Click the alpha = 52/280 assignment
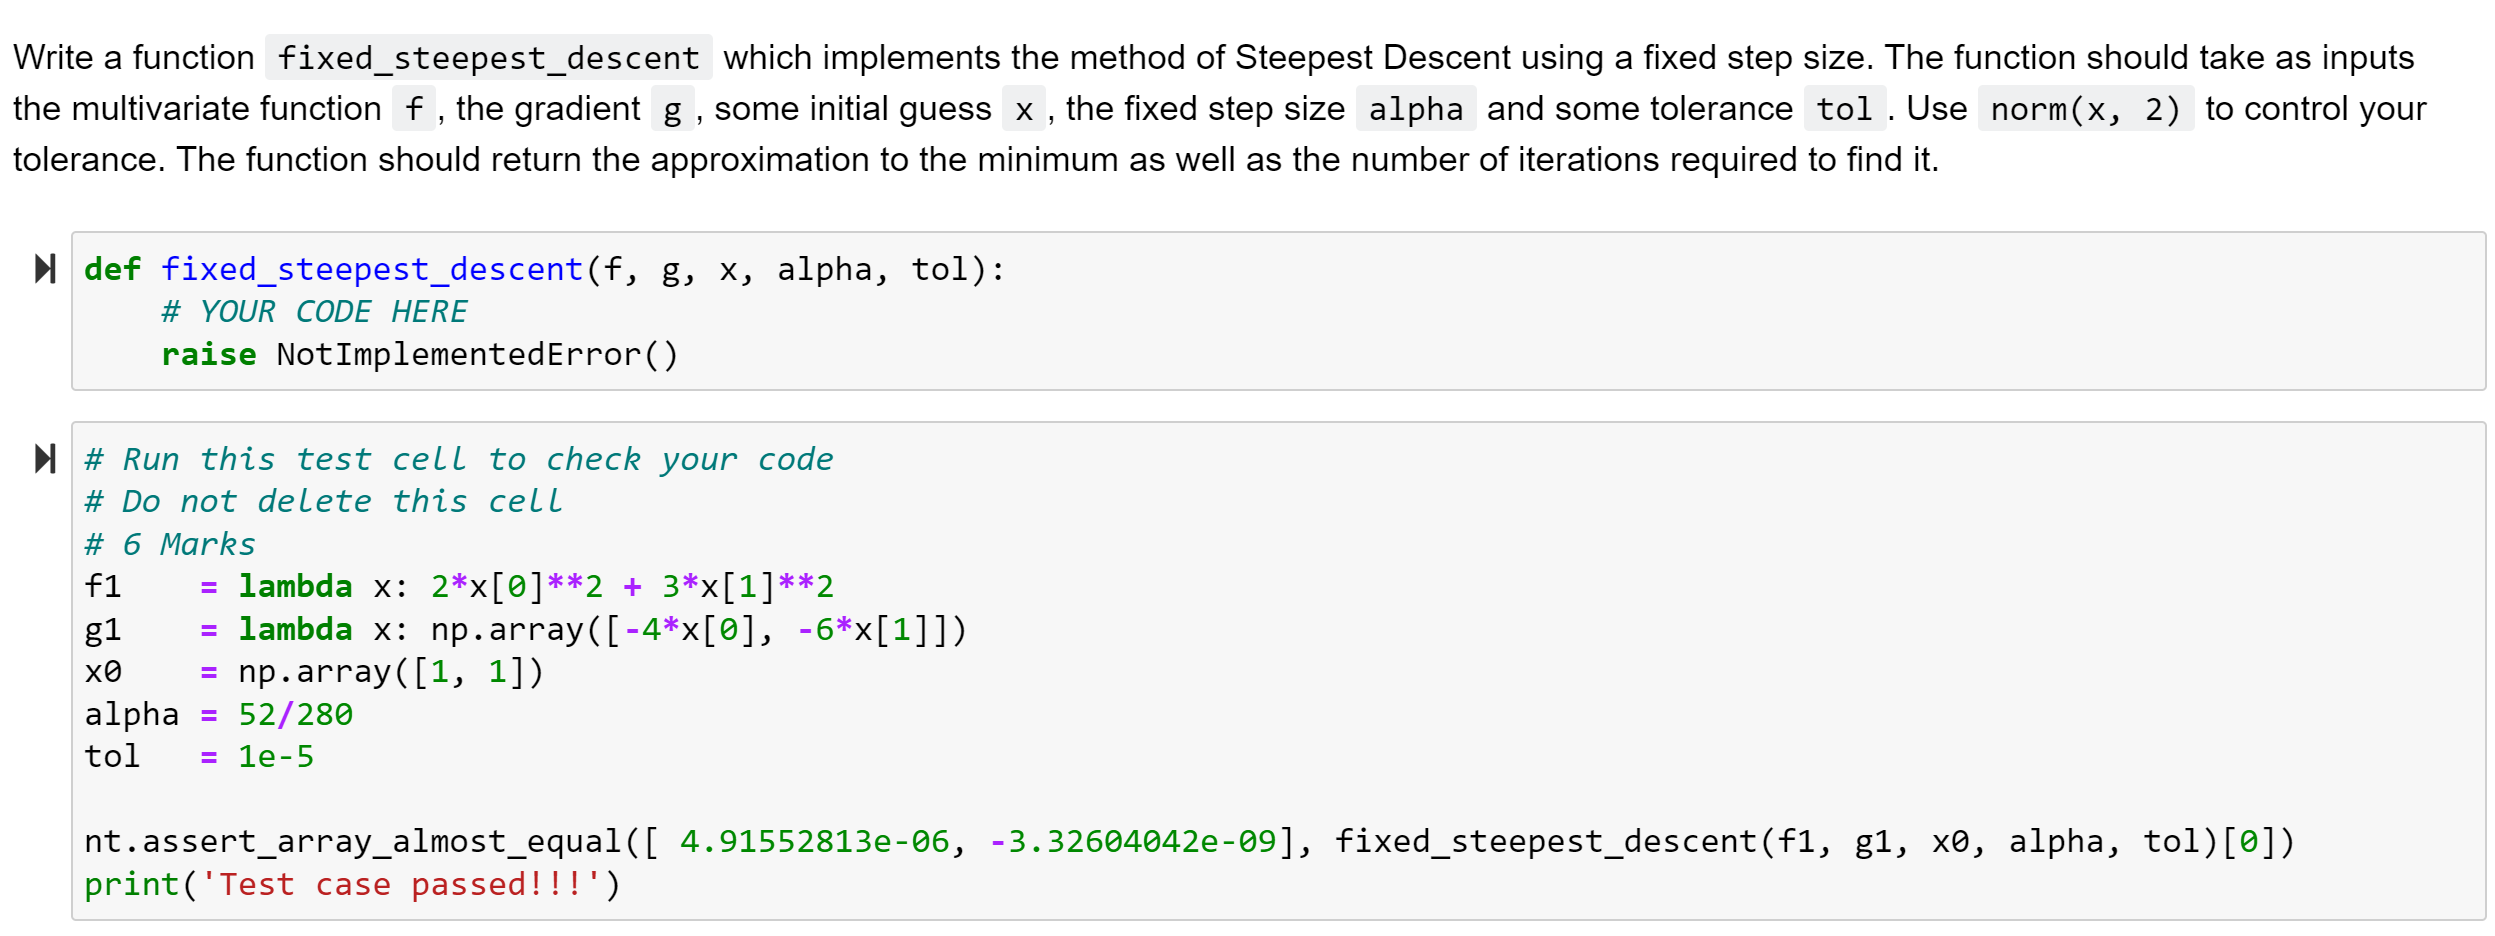Image resolution: width=2495 pixels, height=936 pixels. point(220,713)
